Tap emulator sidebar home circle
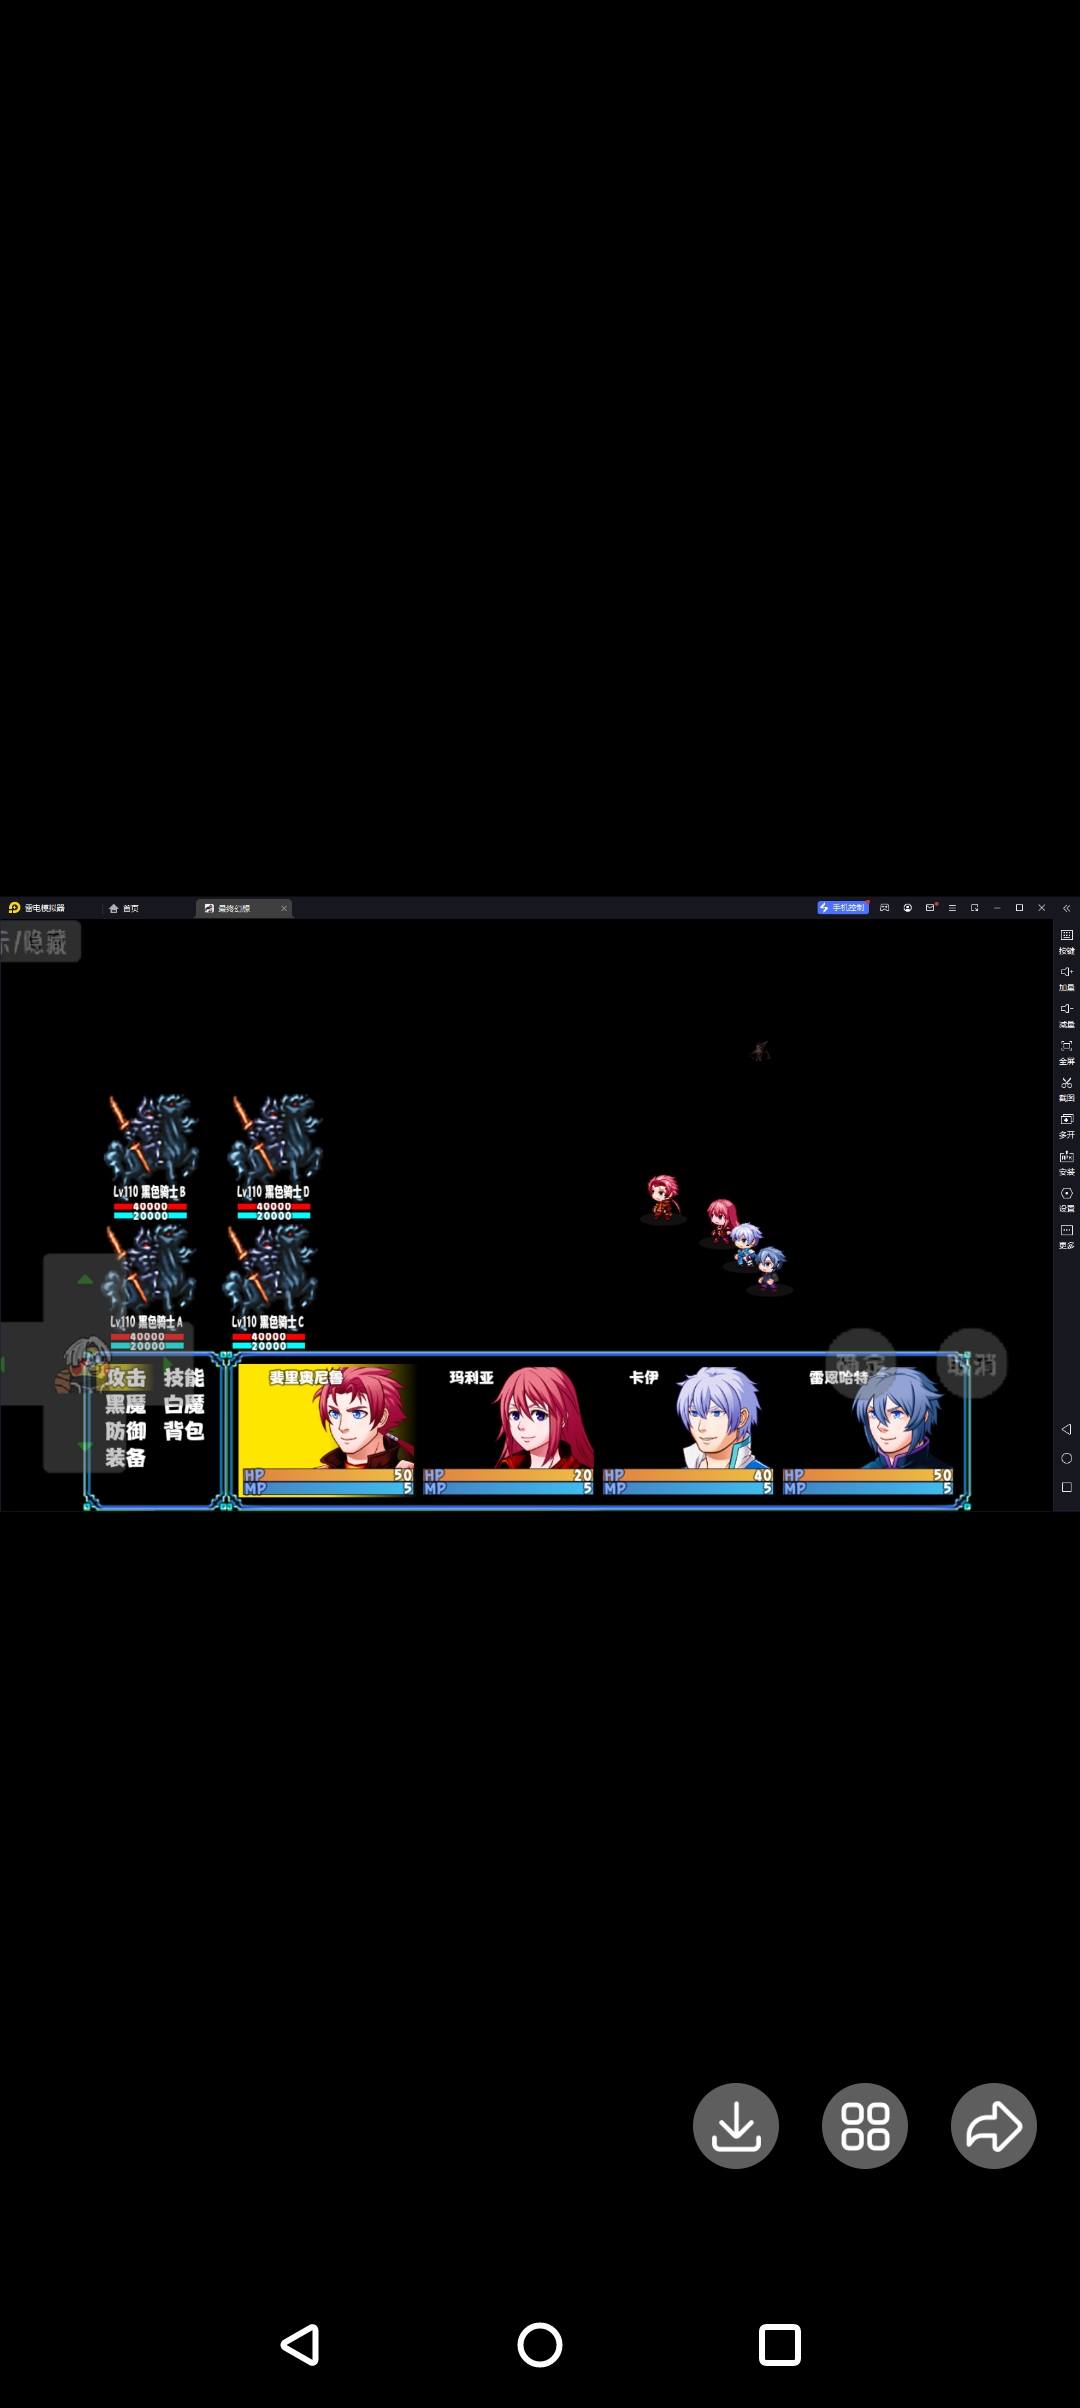 [1066, 1458]
